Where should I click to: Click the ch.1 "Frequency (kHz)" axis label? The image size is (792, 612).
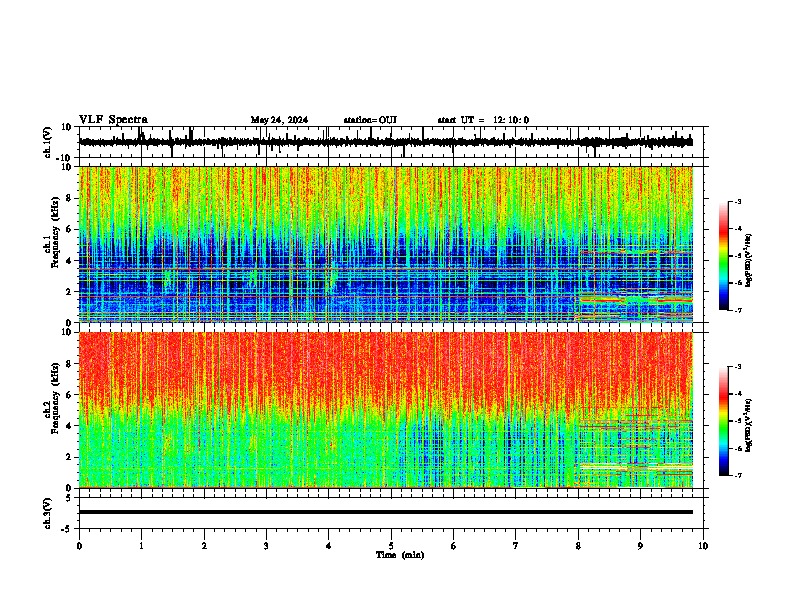click(x=55, y=233)
